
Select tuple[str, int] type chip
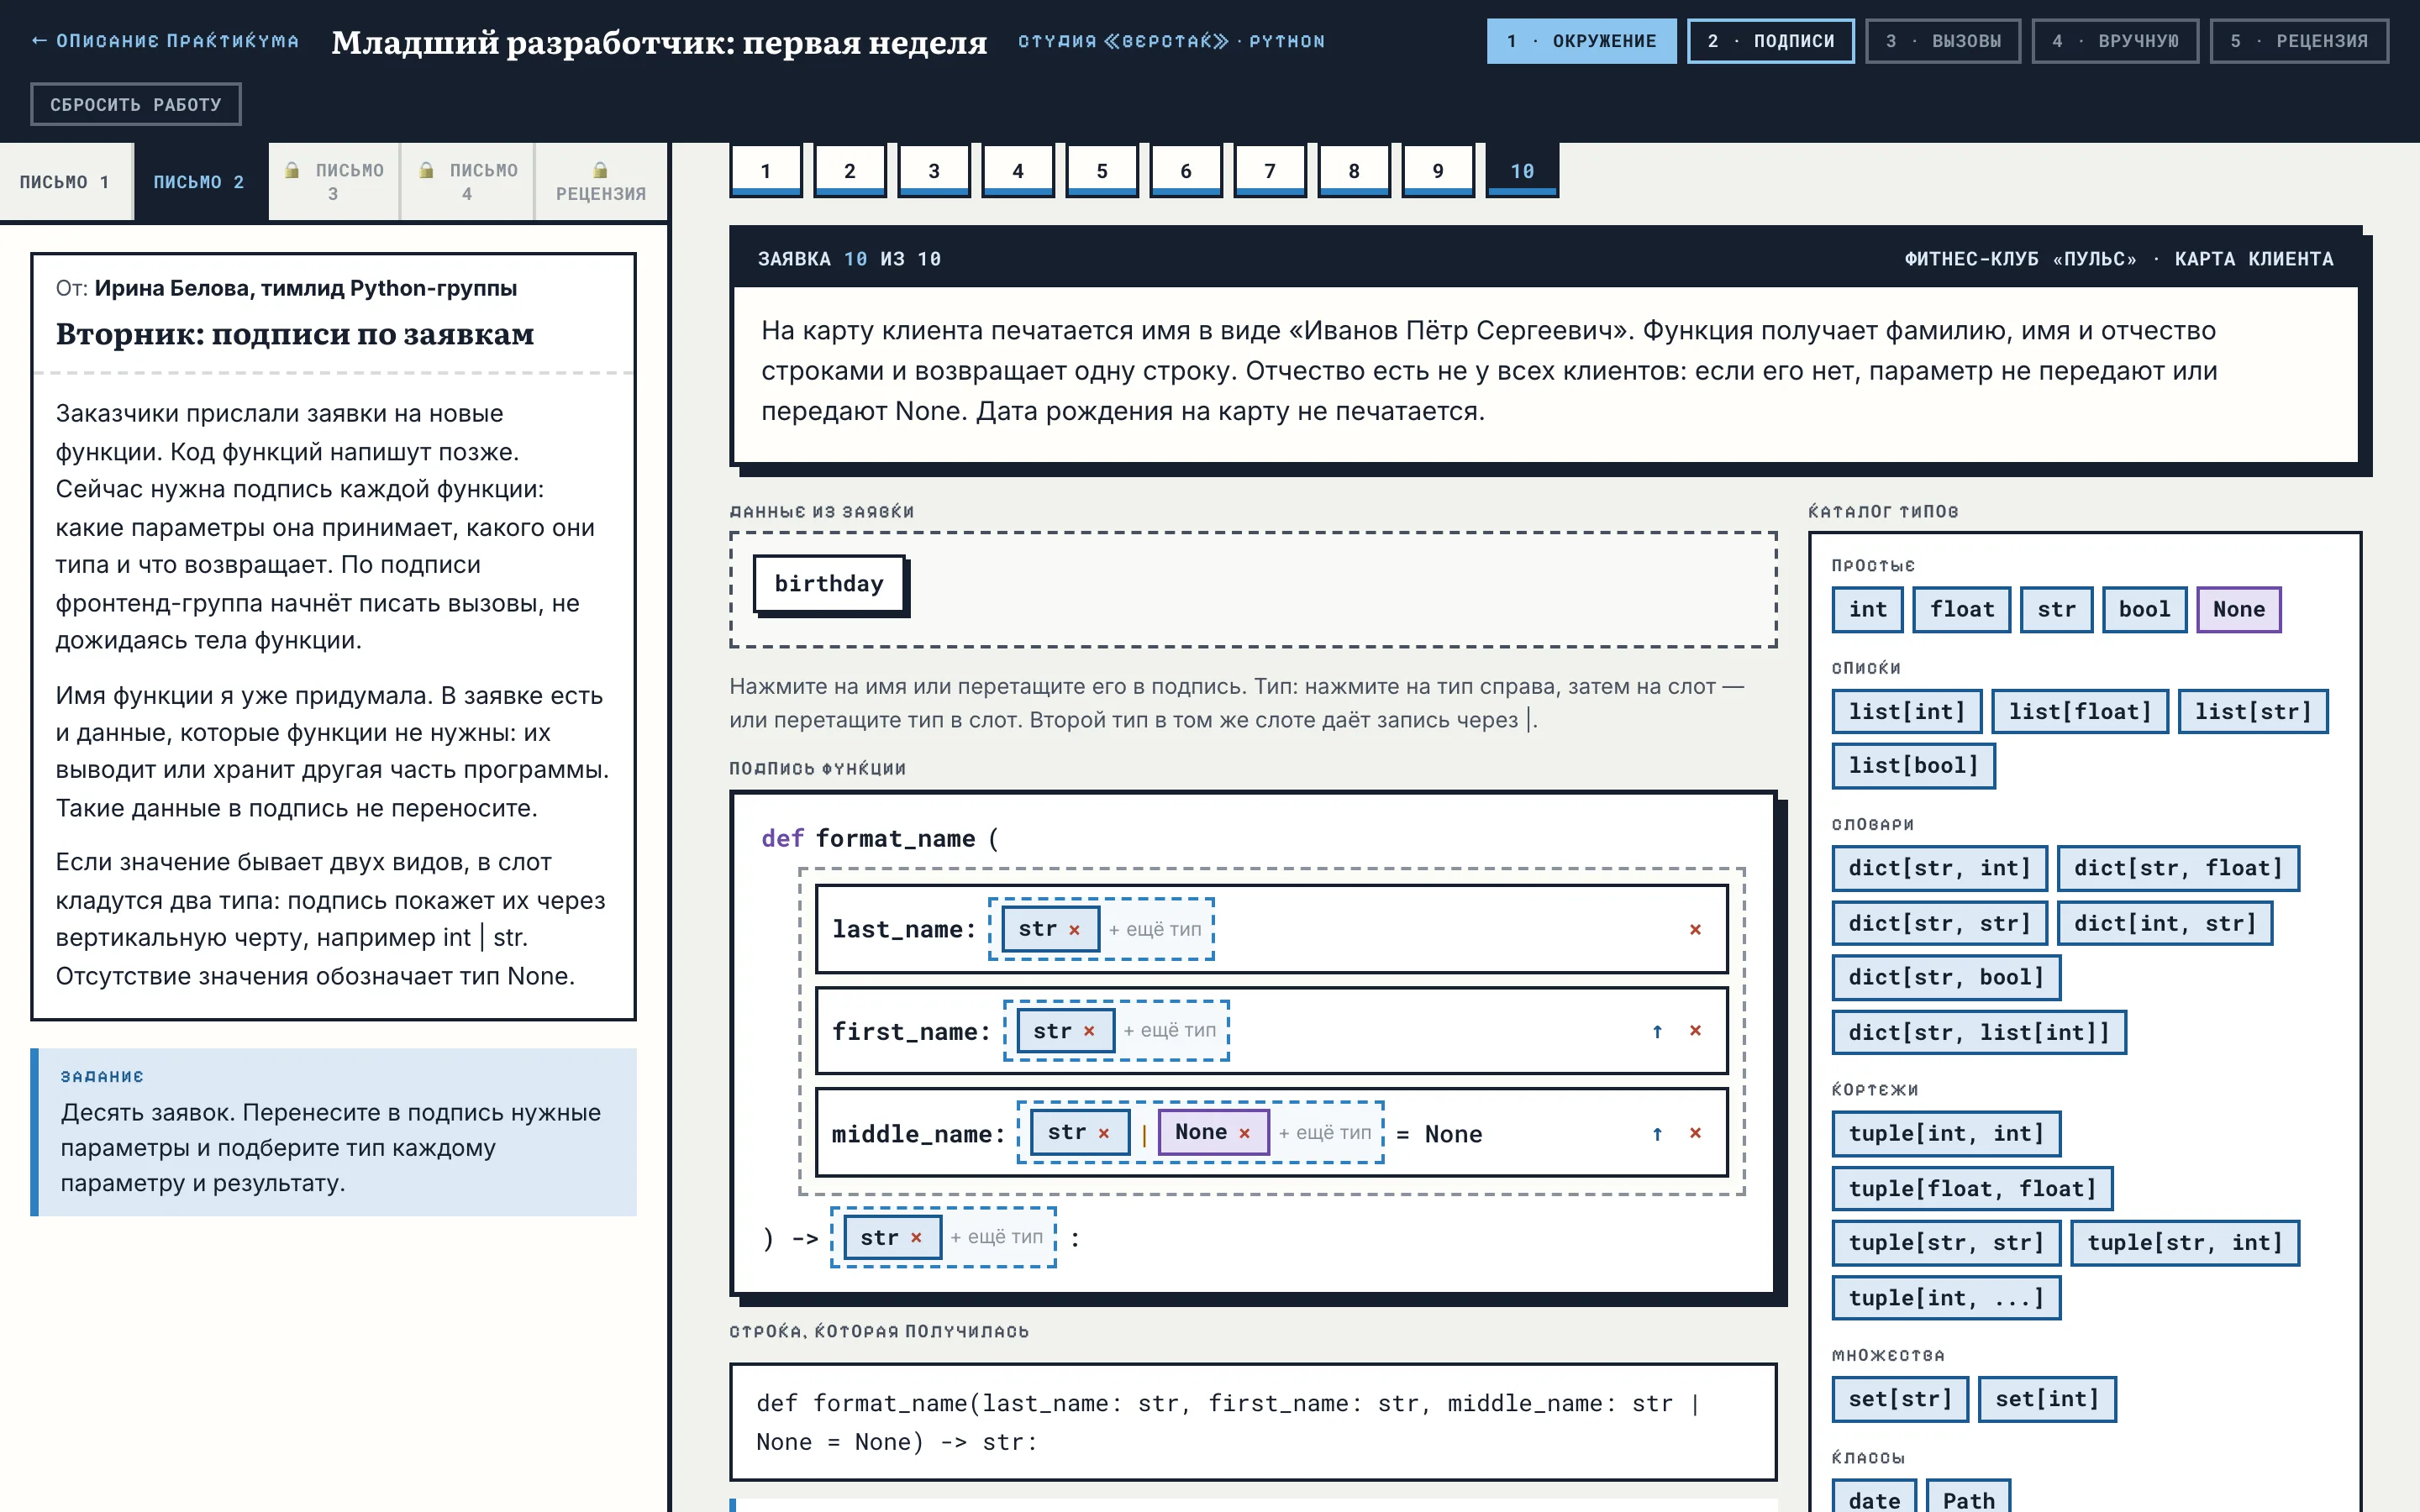2185,1243
